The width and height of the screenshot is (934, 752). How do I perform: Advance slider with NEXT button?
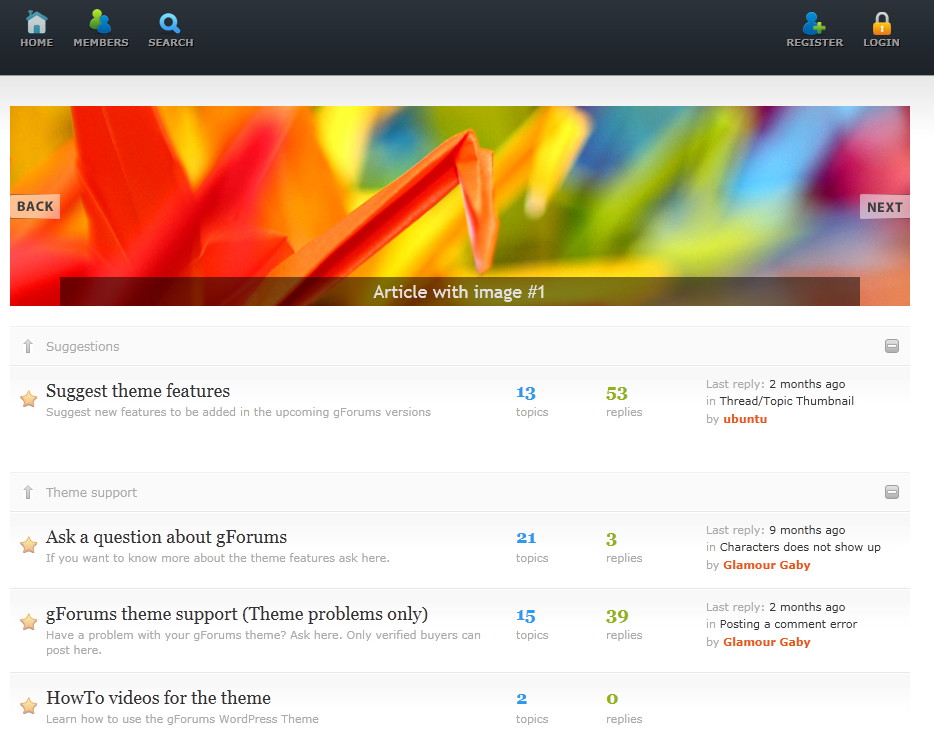pos(885,207)
